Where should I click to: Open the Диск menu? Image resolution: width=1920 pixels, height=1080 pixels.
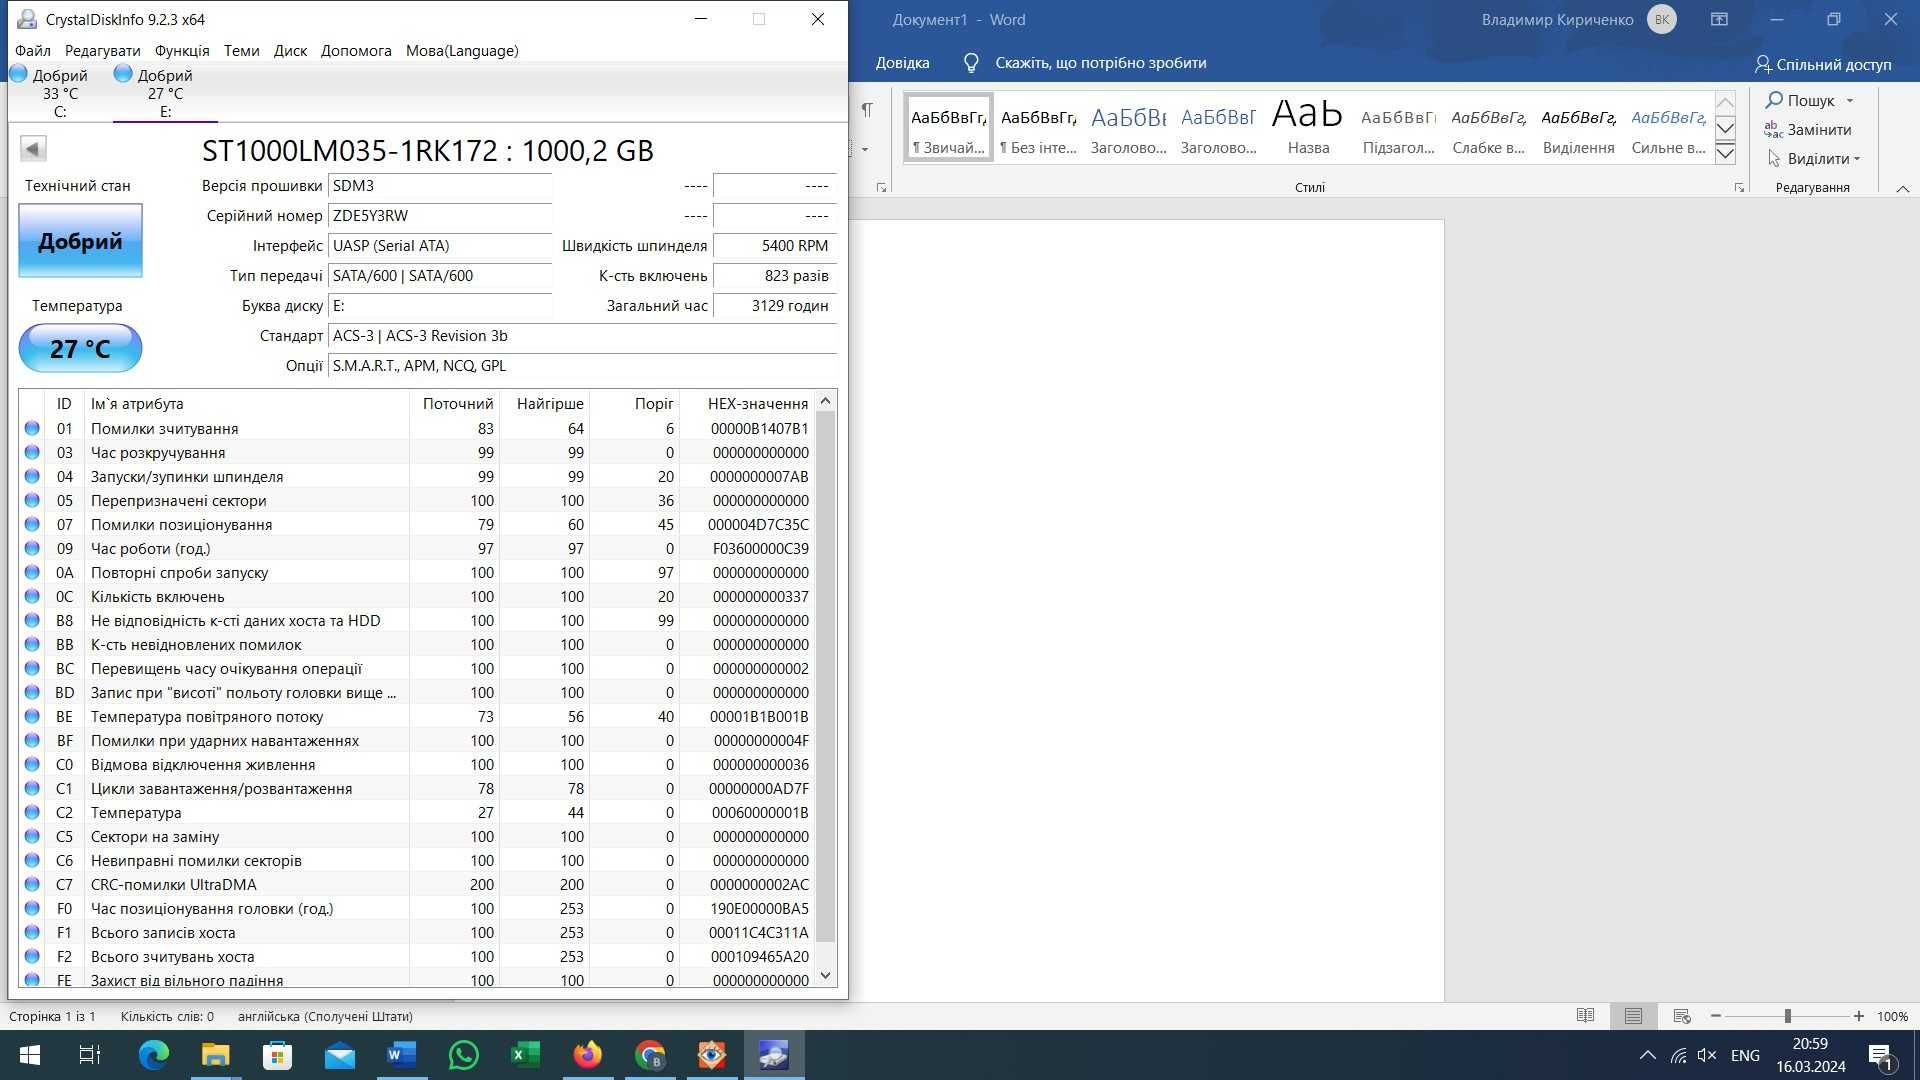[290, 51]
